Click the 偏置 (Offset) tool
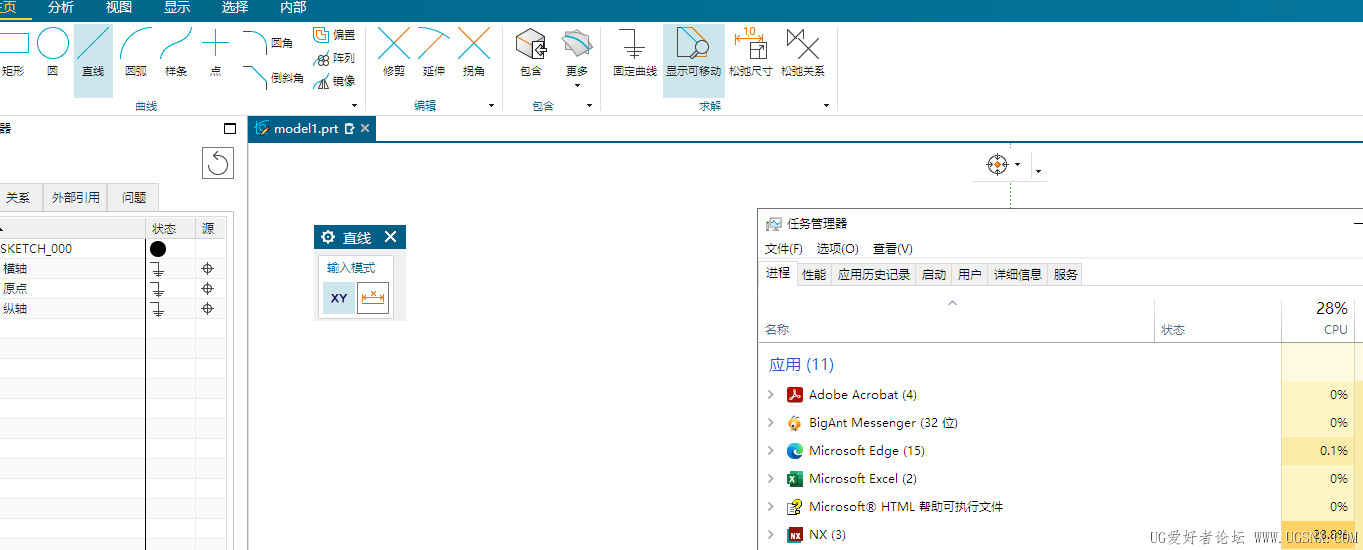 tap(334, 35)
